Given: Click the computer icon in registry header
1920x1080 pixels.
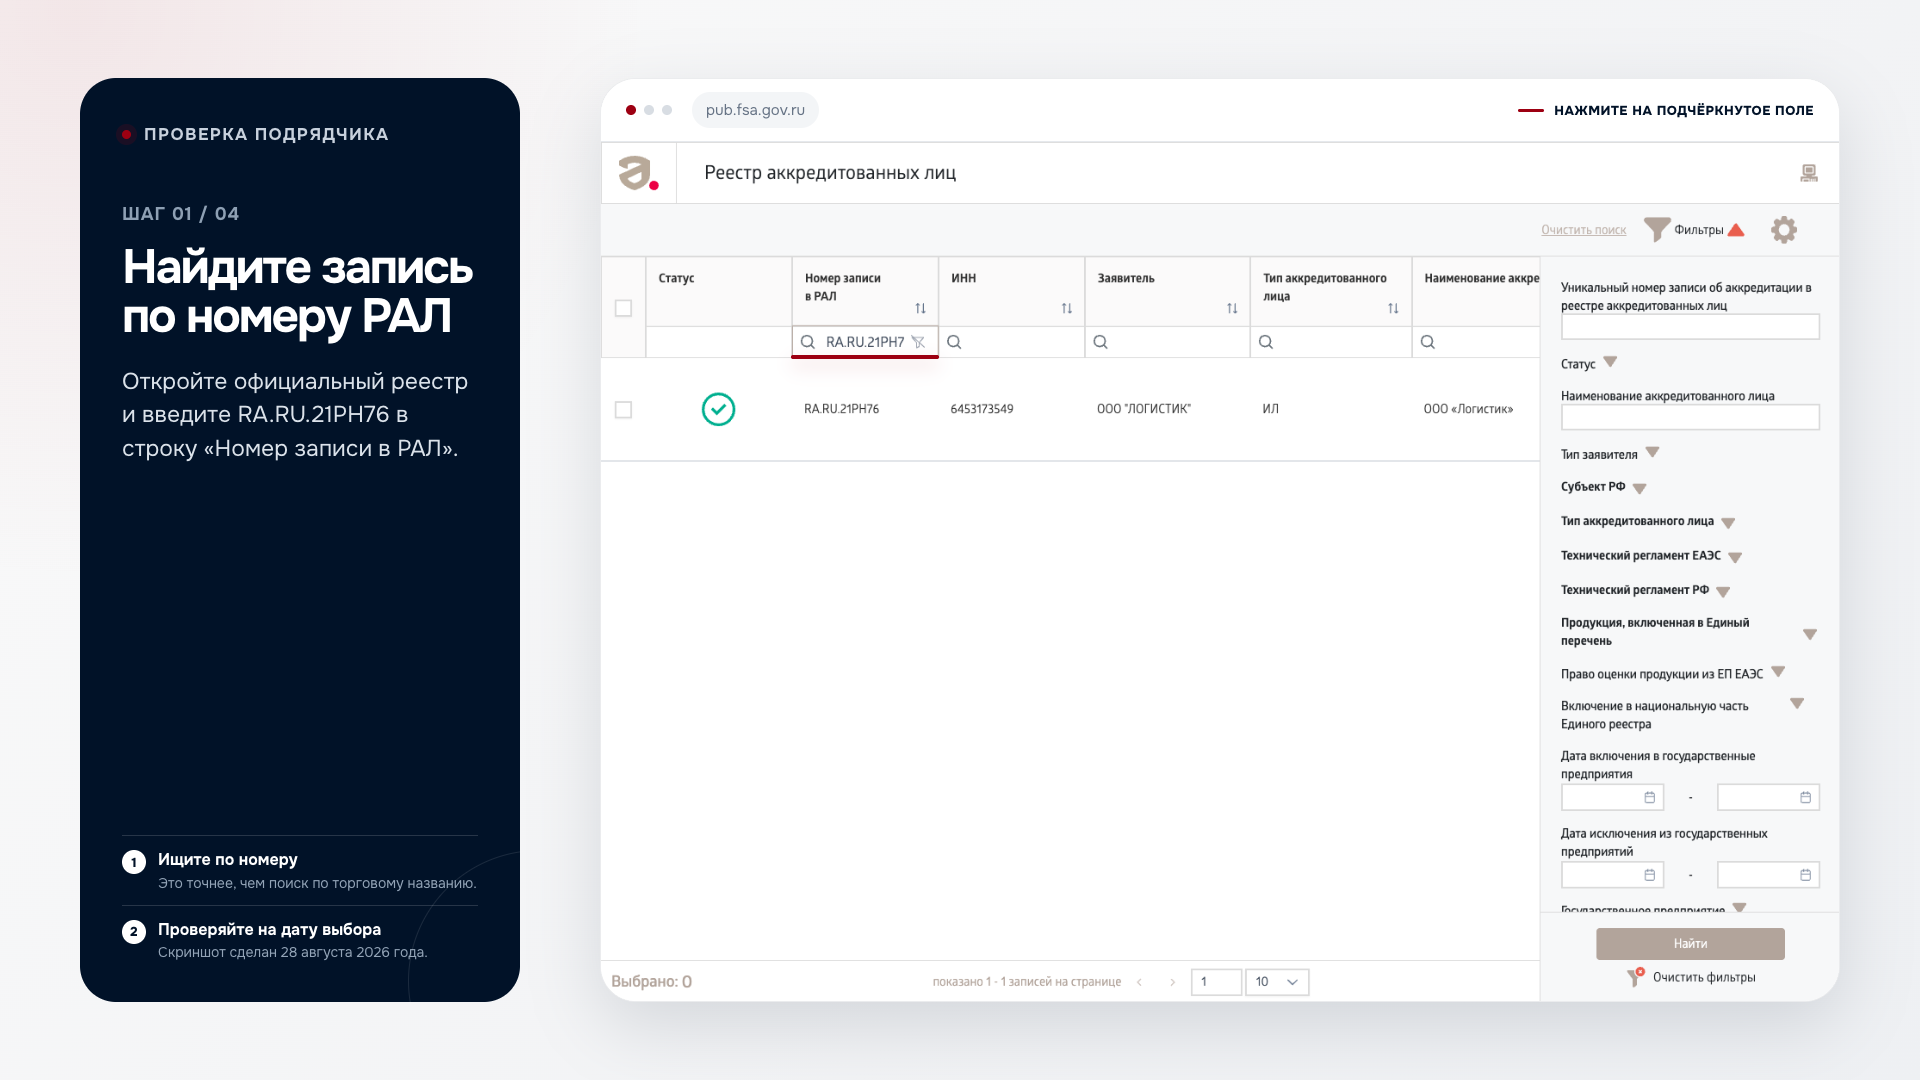Looking at the screenshot, I should coord(1808,173).
